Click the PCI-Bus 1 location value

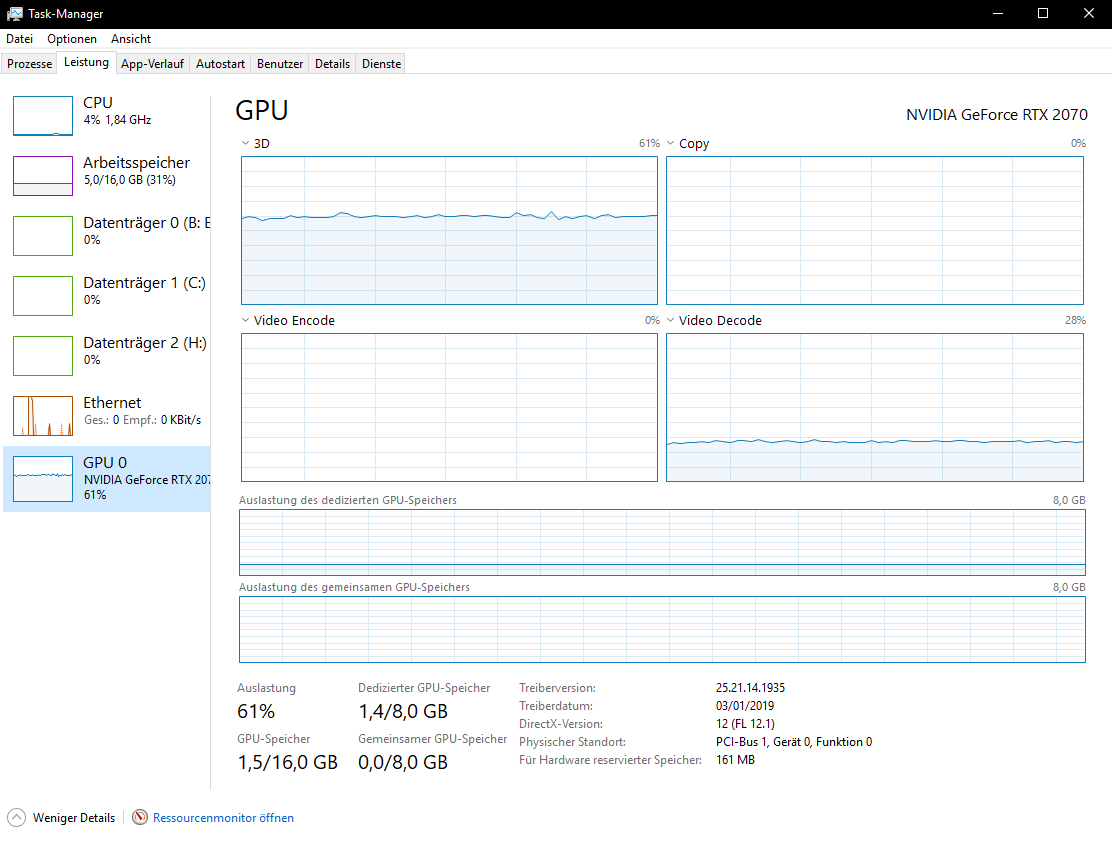pos(794,741)
